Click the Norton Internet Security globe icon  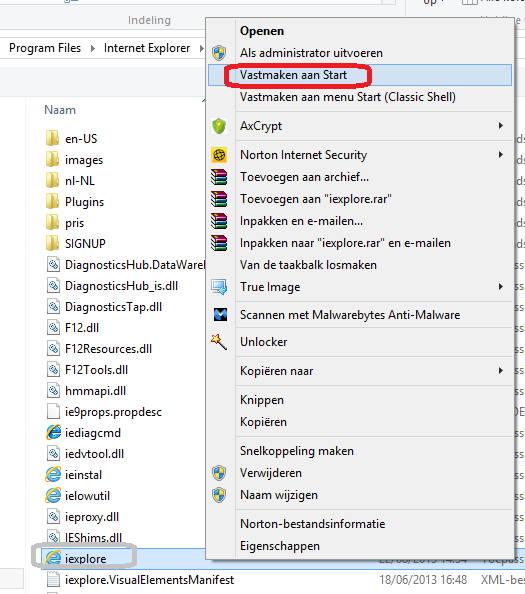point(219,155)
